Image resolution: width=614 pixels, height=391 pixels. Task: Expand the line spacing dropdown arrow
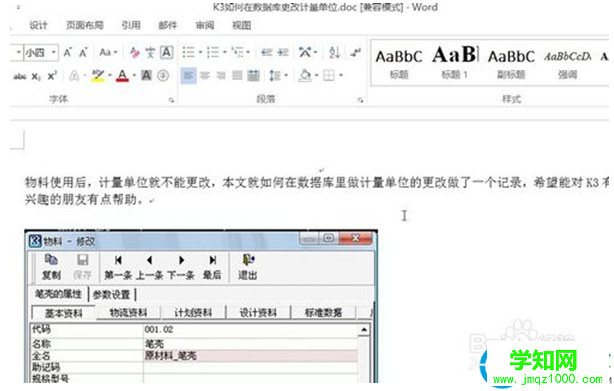pos(286,76)
